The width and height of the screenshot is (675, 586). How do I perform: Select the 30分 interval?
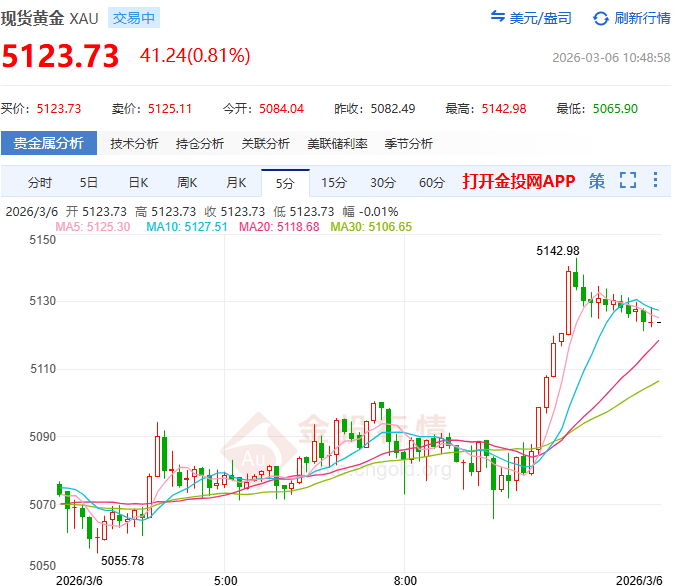click(383, 183)
